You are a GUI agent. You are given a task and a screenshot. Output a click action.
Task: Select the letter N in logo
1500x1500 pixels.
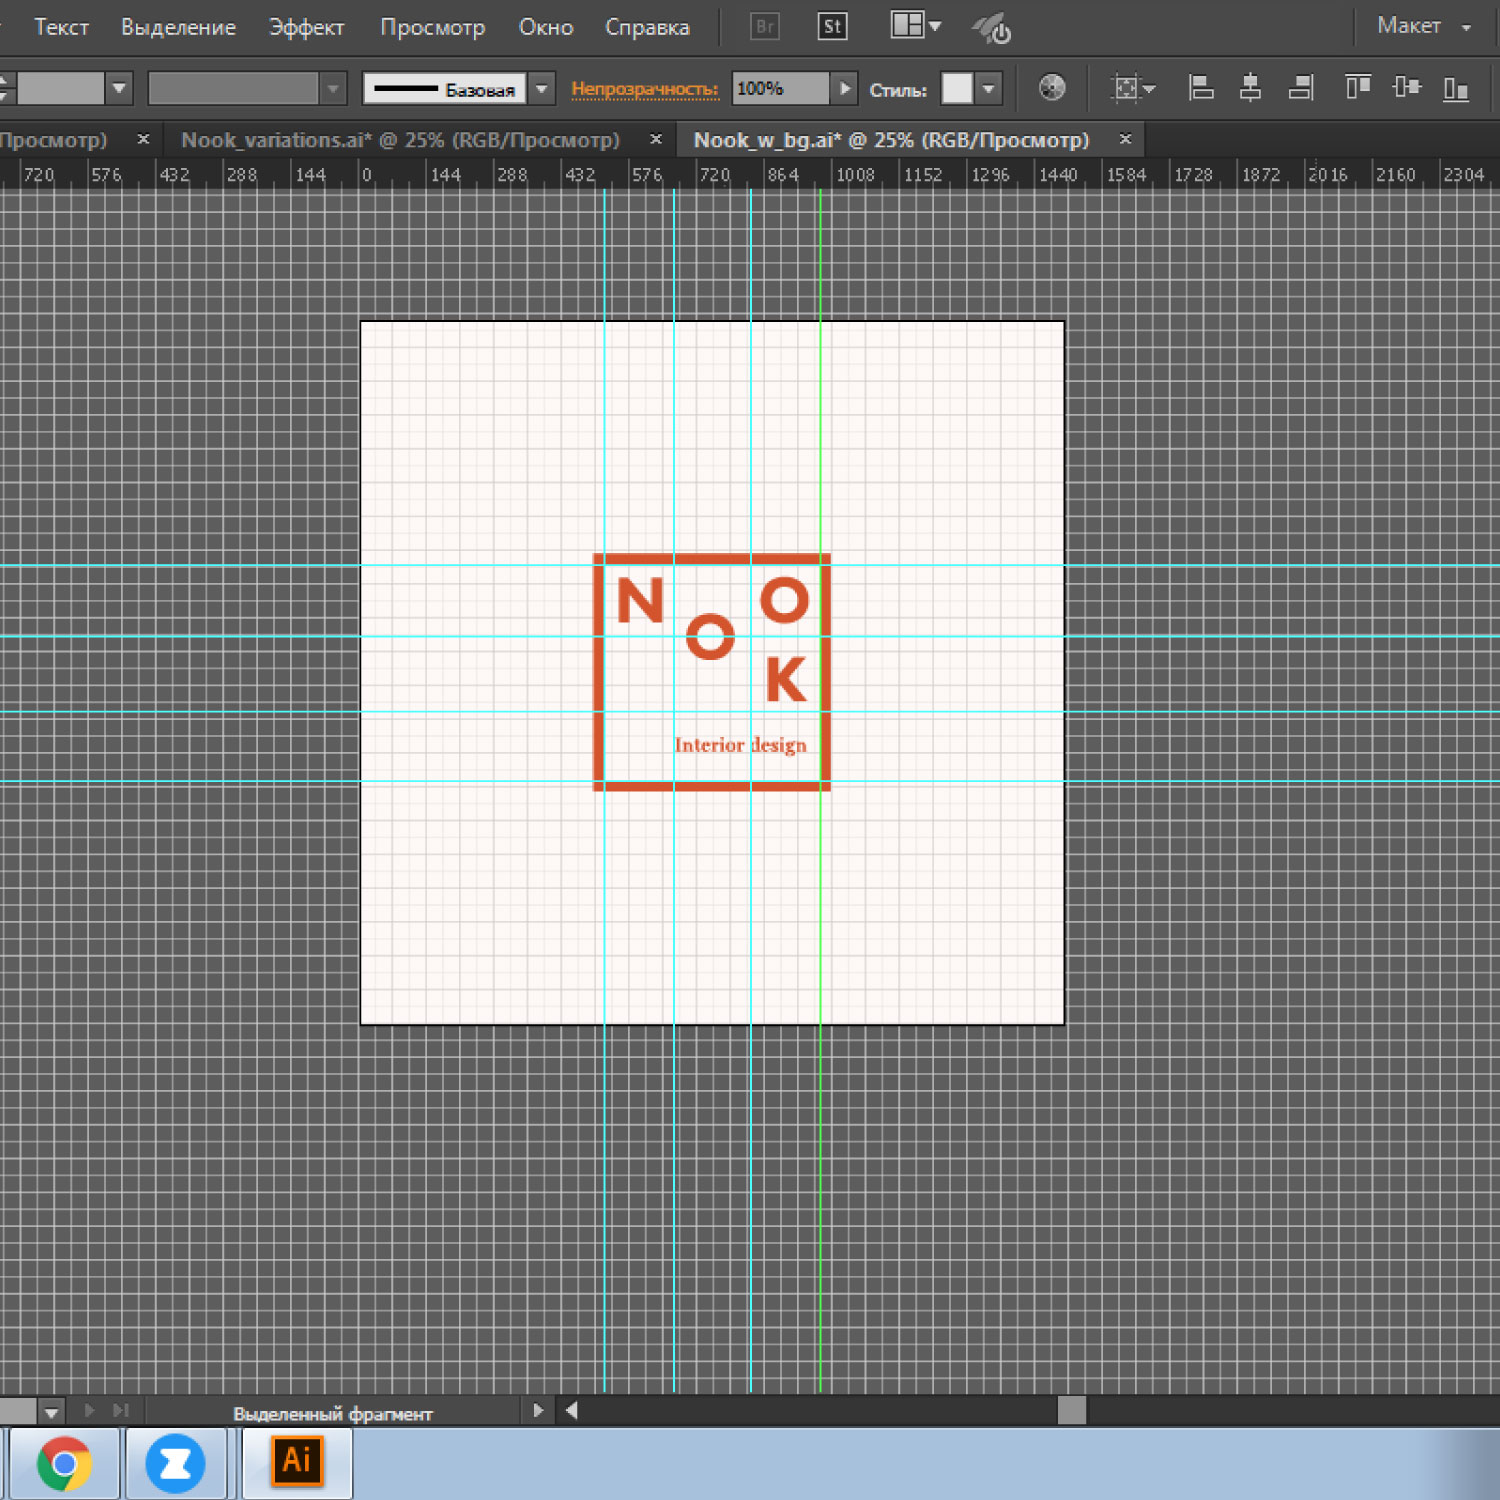640,600
